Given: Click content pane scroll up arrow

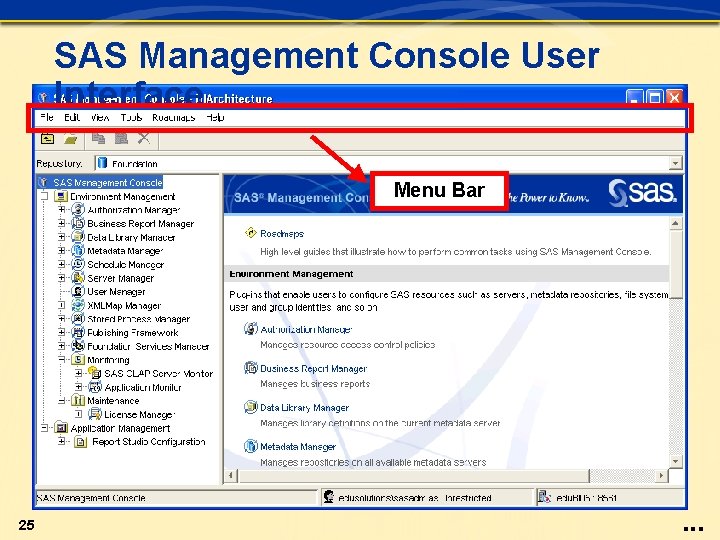Looking at the screenshot, I should click(x=675, y=223).
